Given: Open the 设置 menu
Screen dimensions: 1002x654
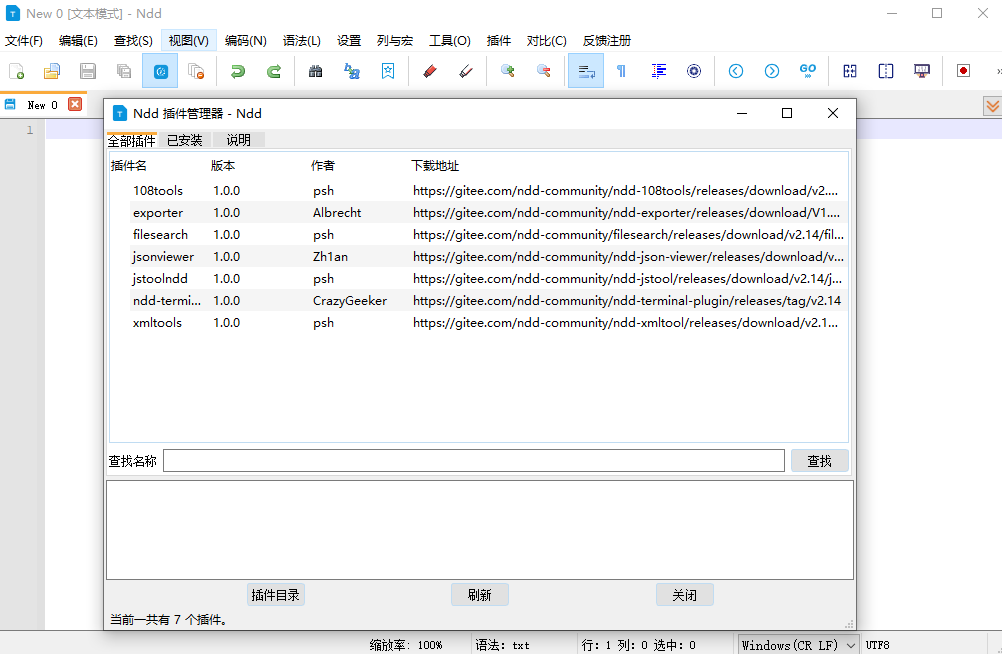Looking at the screenshot, I should pyautogui.click(x=349, y=41).
